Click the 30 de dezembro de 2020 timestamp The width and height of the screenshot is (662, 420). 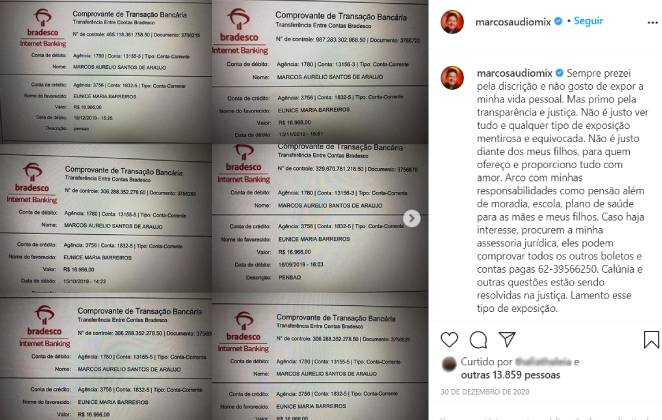pyautogui.click(x=485, y=392)
